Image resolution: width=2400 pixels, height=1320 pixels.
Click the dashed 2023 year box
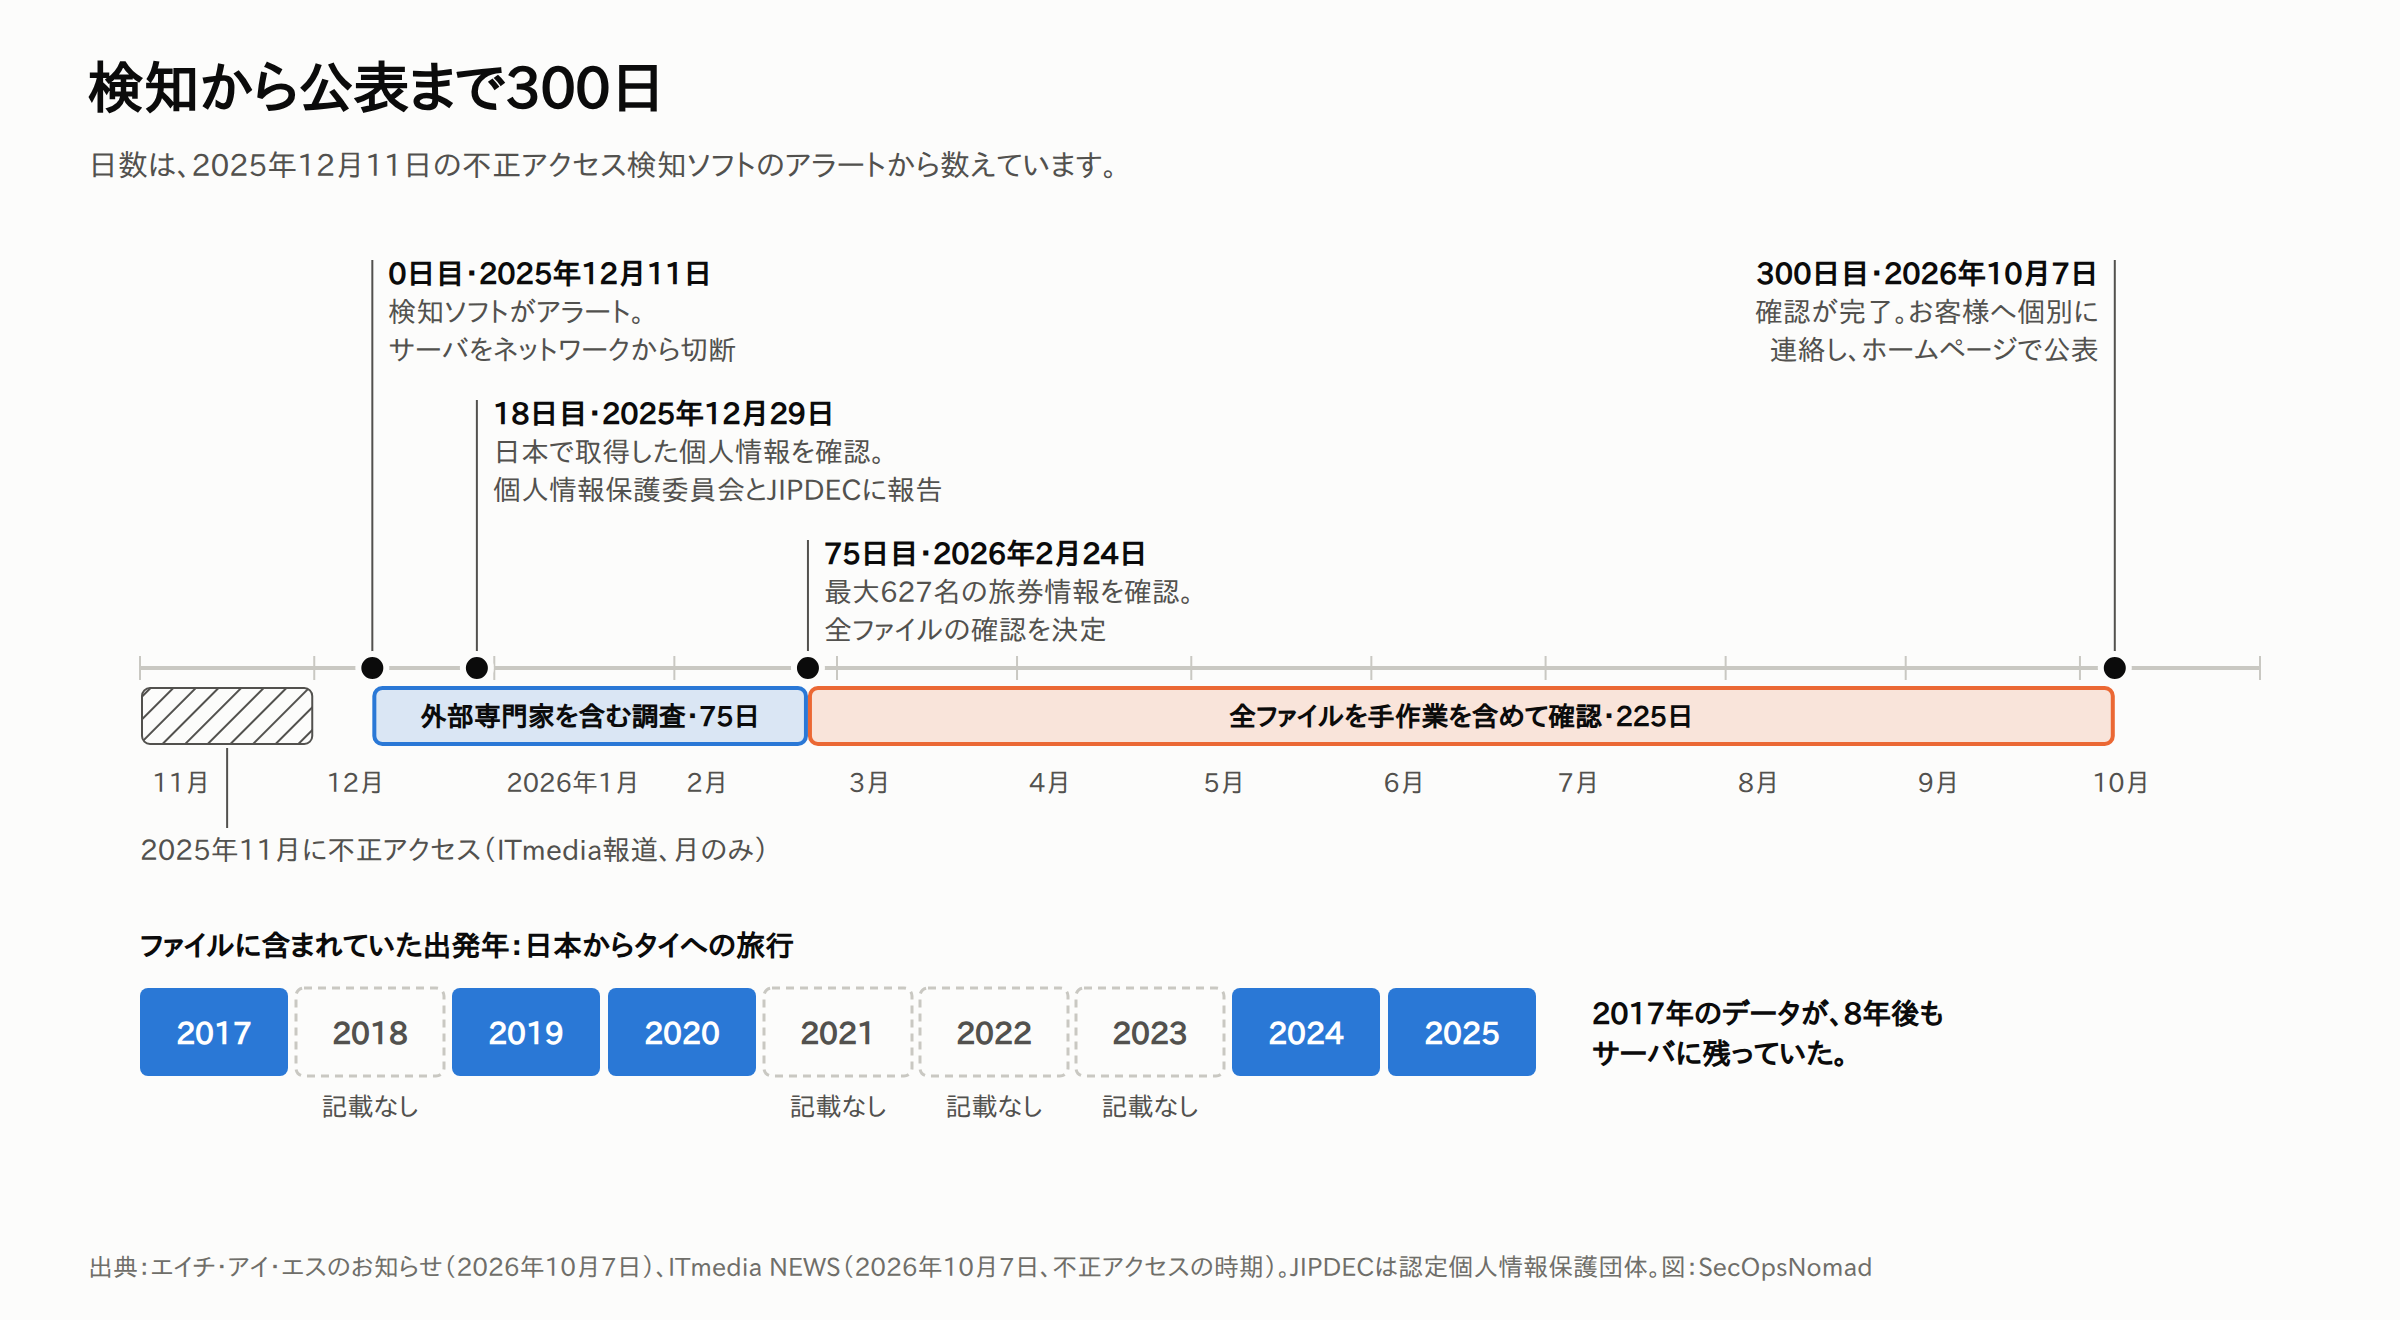(x=1150, y=1032)
